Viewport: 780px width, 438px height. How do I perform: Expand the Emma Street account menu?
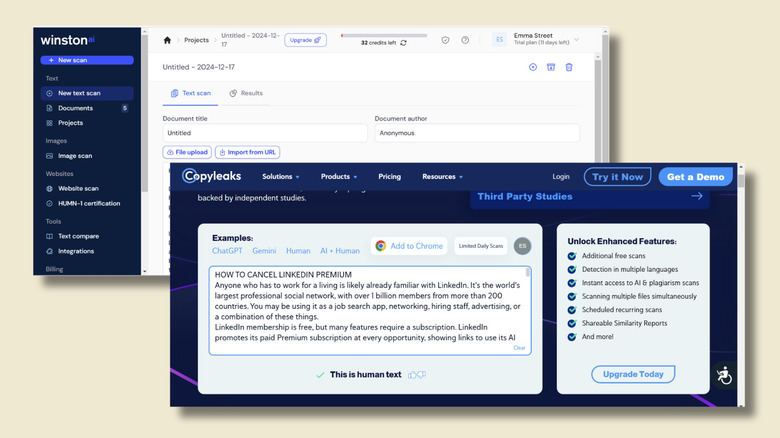pos(576,40)
